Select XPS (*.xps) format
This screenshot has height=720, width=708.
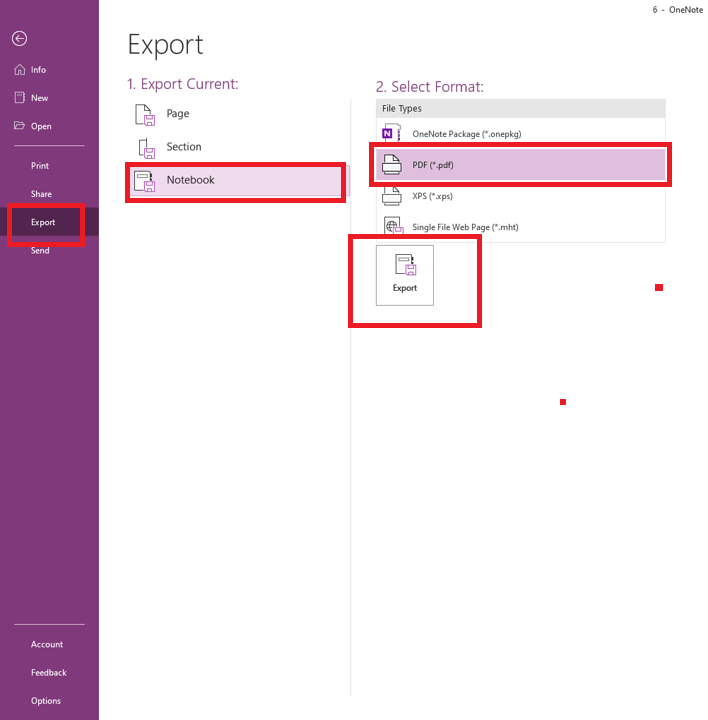520,196
